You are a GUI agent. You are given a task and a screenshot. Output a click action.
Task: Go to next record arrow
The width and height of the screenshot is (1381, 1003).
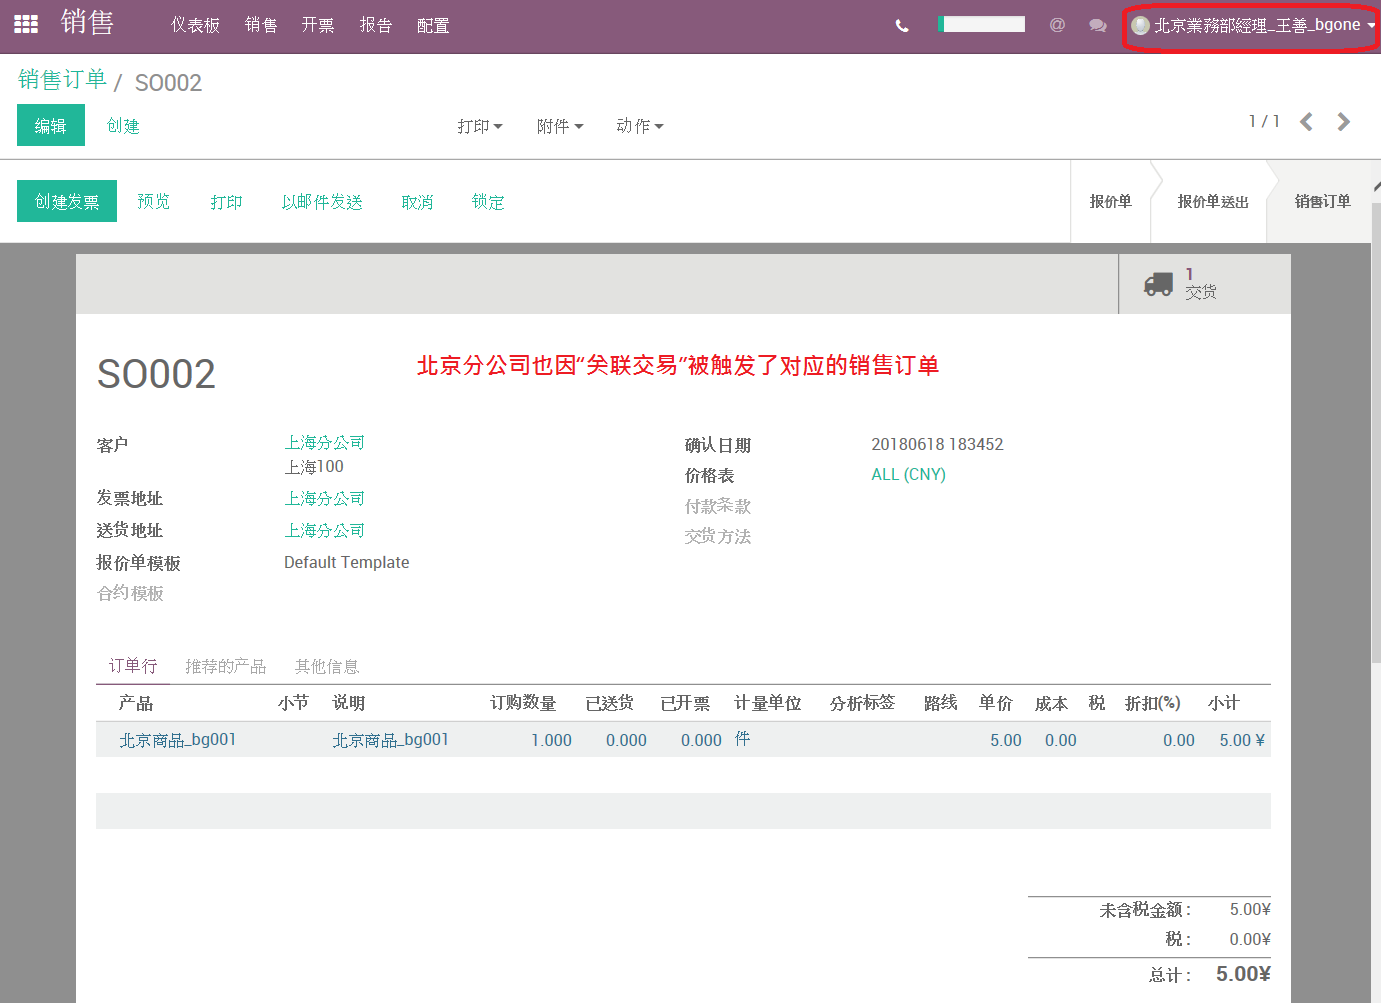(1344, 122)
